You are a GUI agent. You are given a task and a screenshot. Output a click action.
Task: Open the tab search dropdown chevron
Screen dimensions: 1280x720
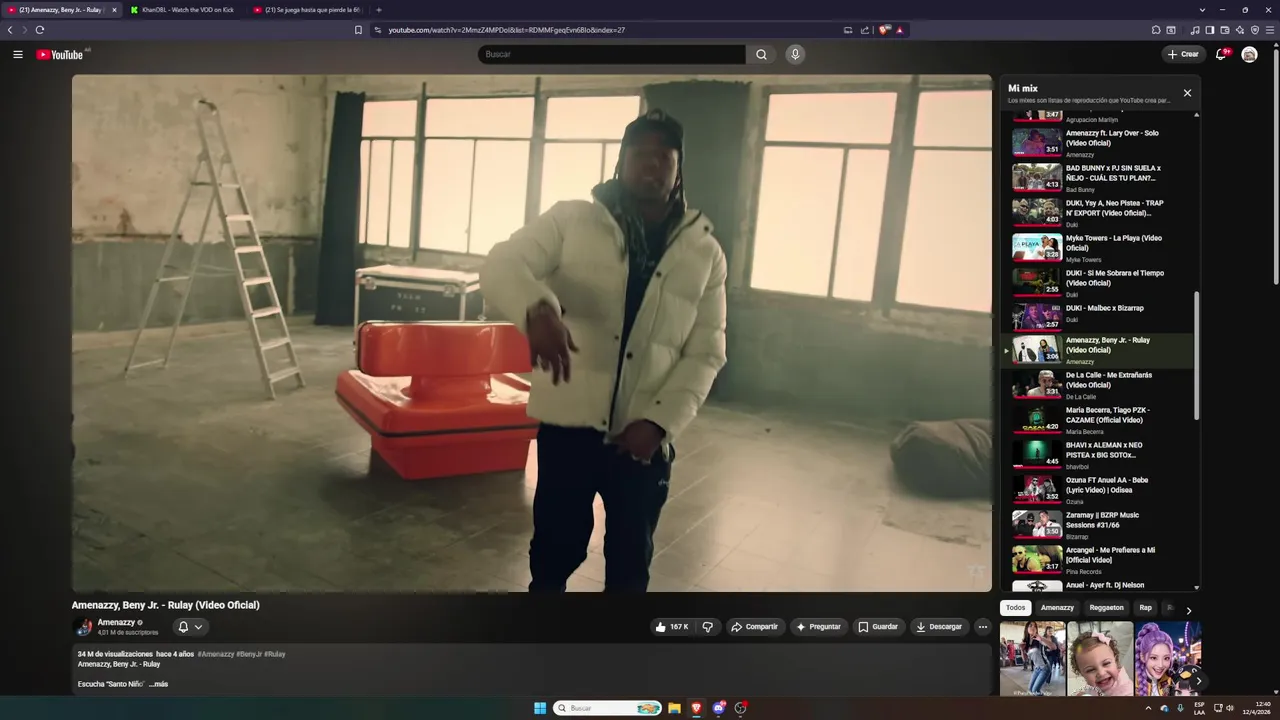1202,10
